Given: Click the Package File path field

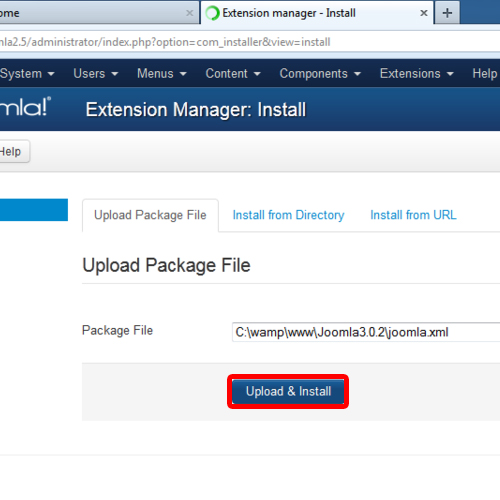Looking at the screenshot, I should point(366,332).
